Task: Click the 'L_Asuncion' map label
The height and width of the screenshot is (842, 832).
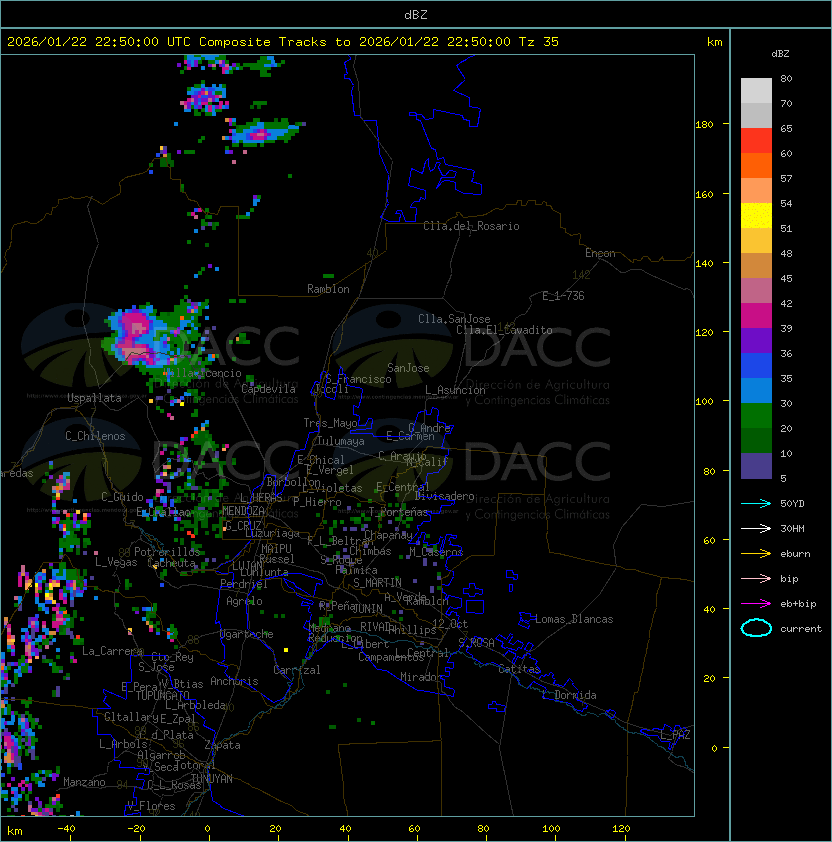Action: [x=455, y=390]
